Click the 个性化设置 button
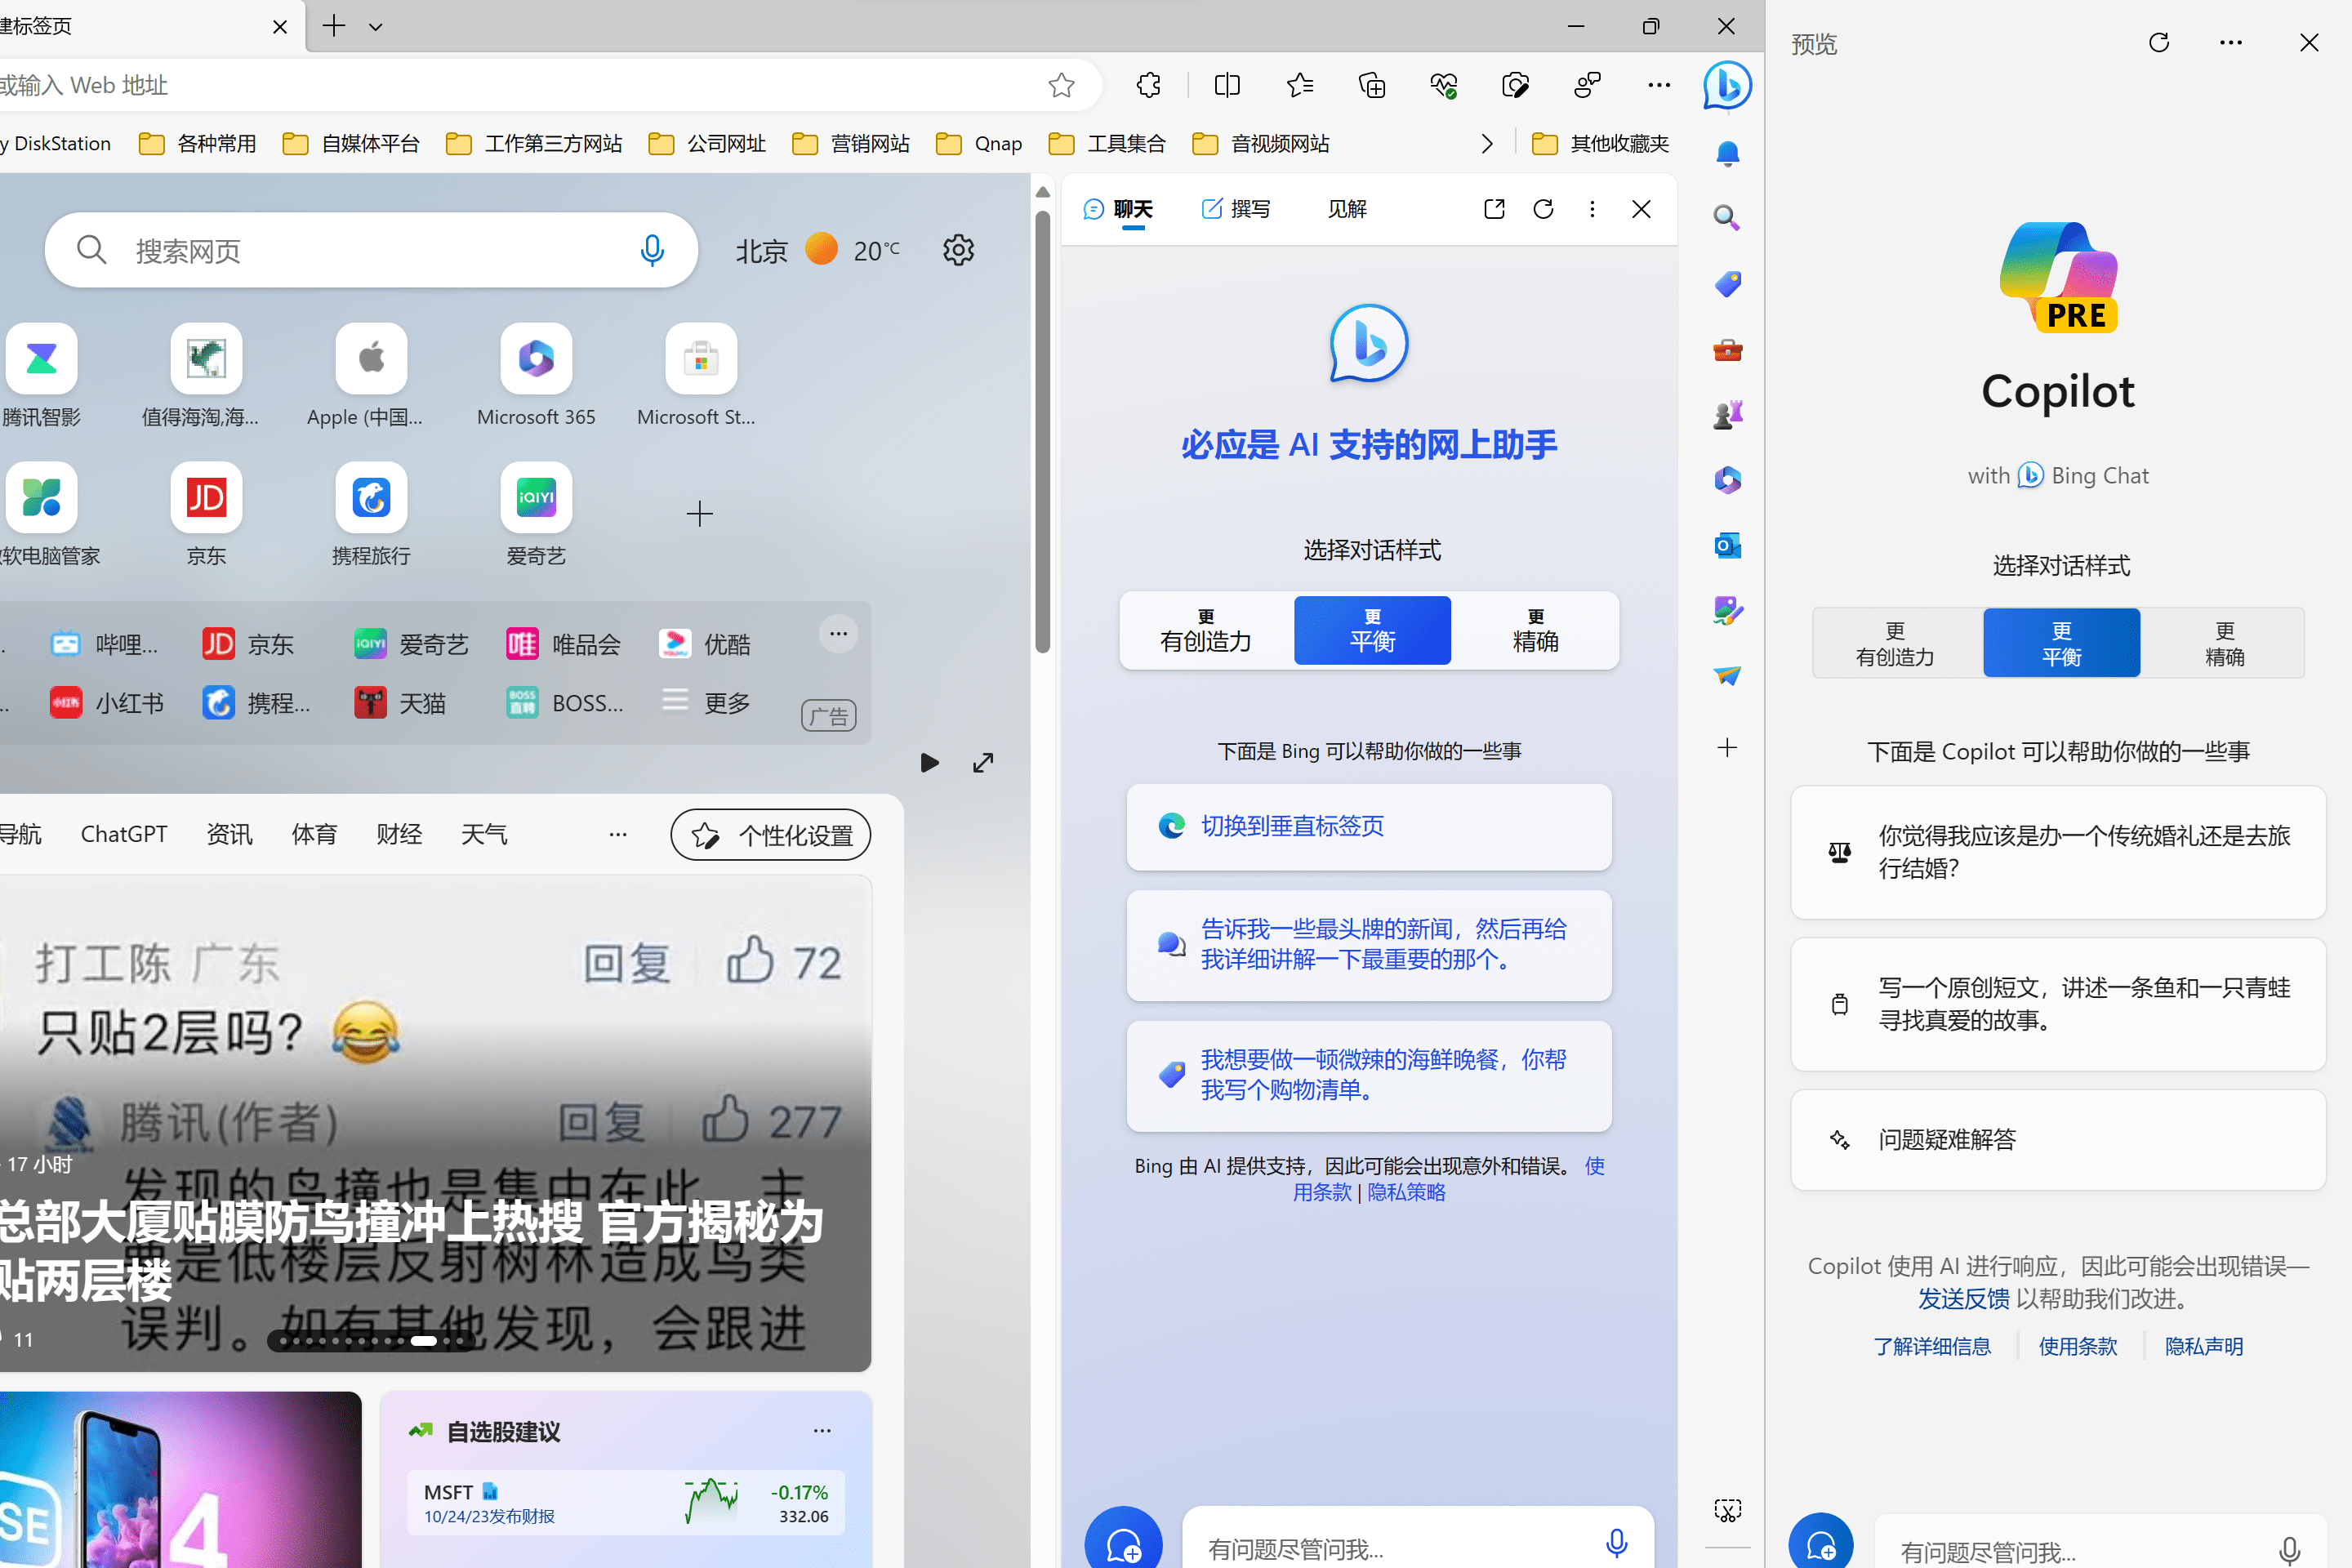This screenshot has width=2352, height=1568. 770,835
